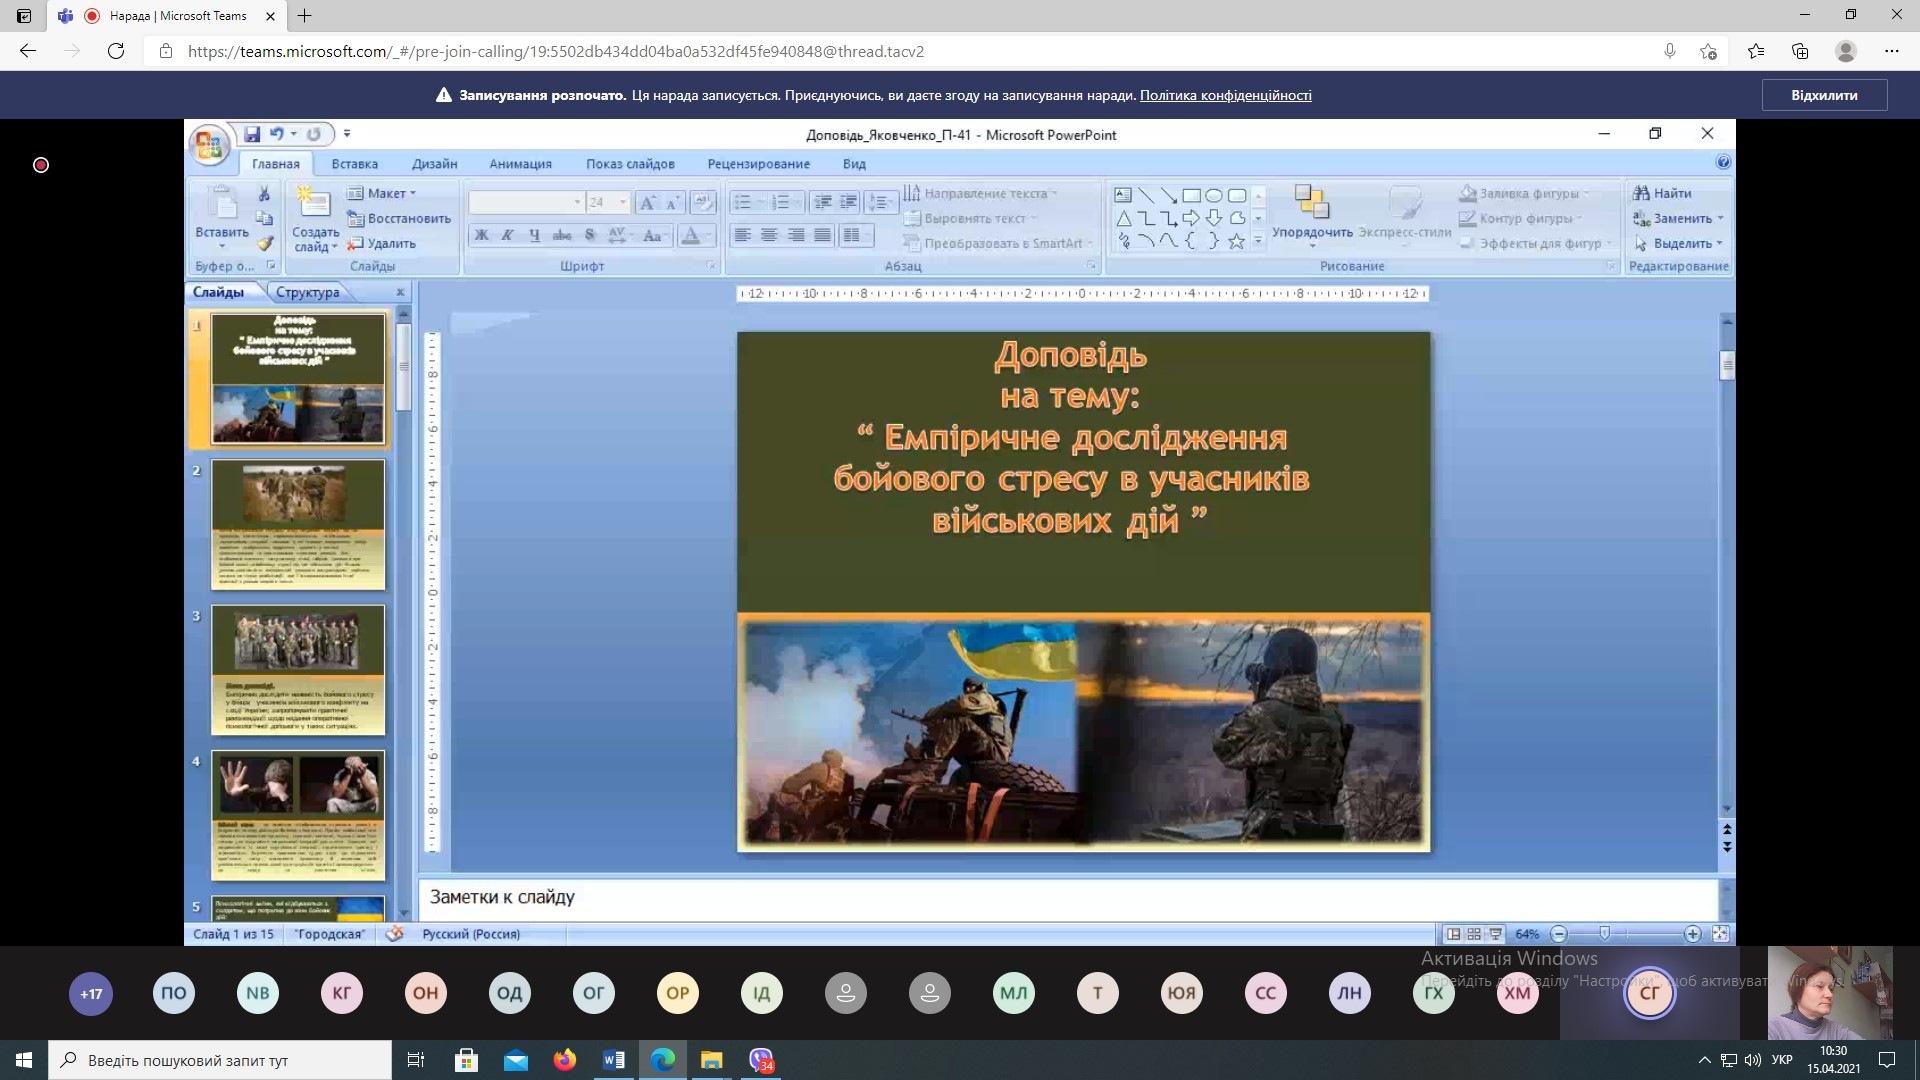Select the 5-point star shape
1920x1080 pixels.
[x=1236, y=241]
